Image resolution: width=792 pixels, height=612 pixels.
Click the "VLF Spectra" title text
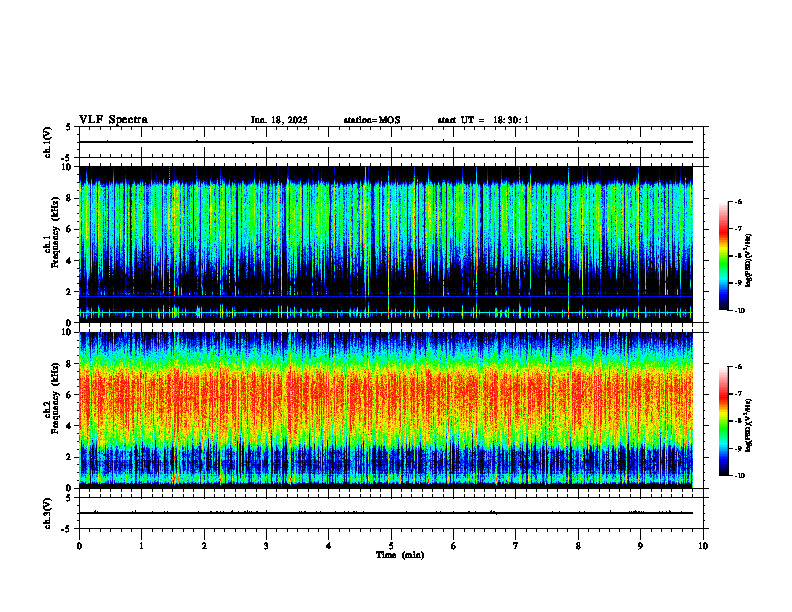[x=113, y=120]
